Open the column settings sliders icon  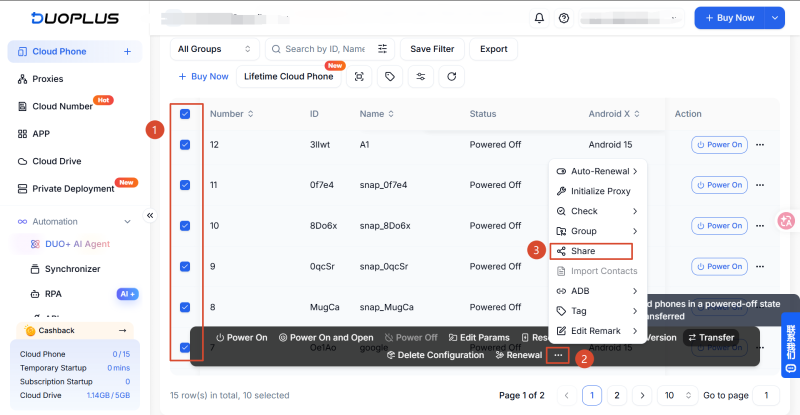[x=420, y=77]
